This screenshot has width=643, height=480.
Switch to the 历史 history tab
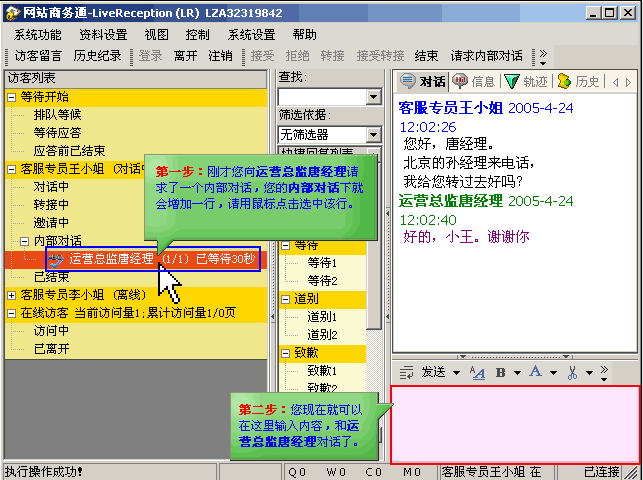pyautogui.click(x=578, y=81)
